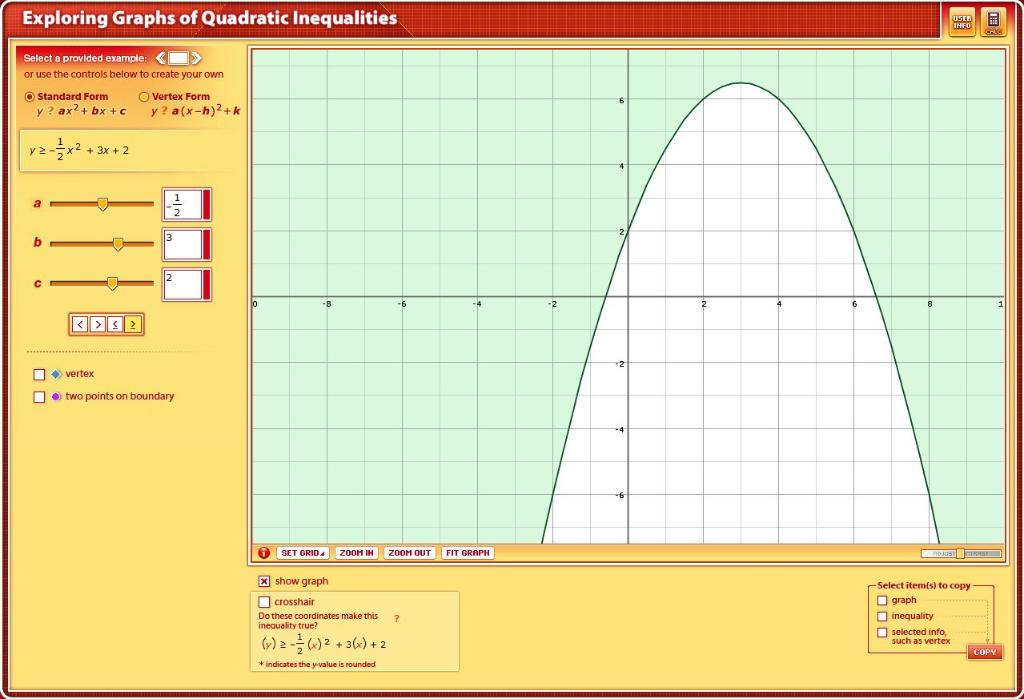Viewport: 1024px width, 699px height.
Task: Select the less-than inequality symbol
Action: click(x=80, y=324)
